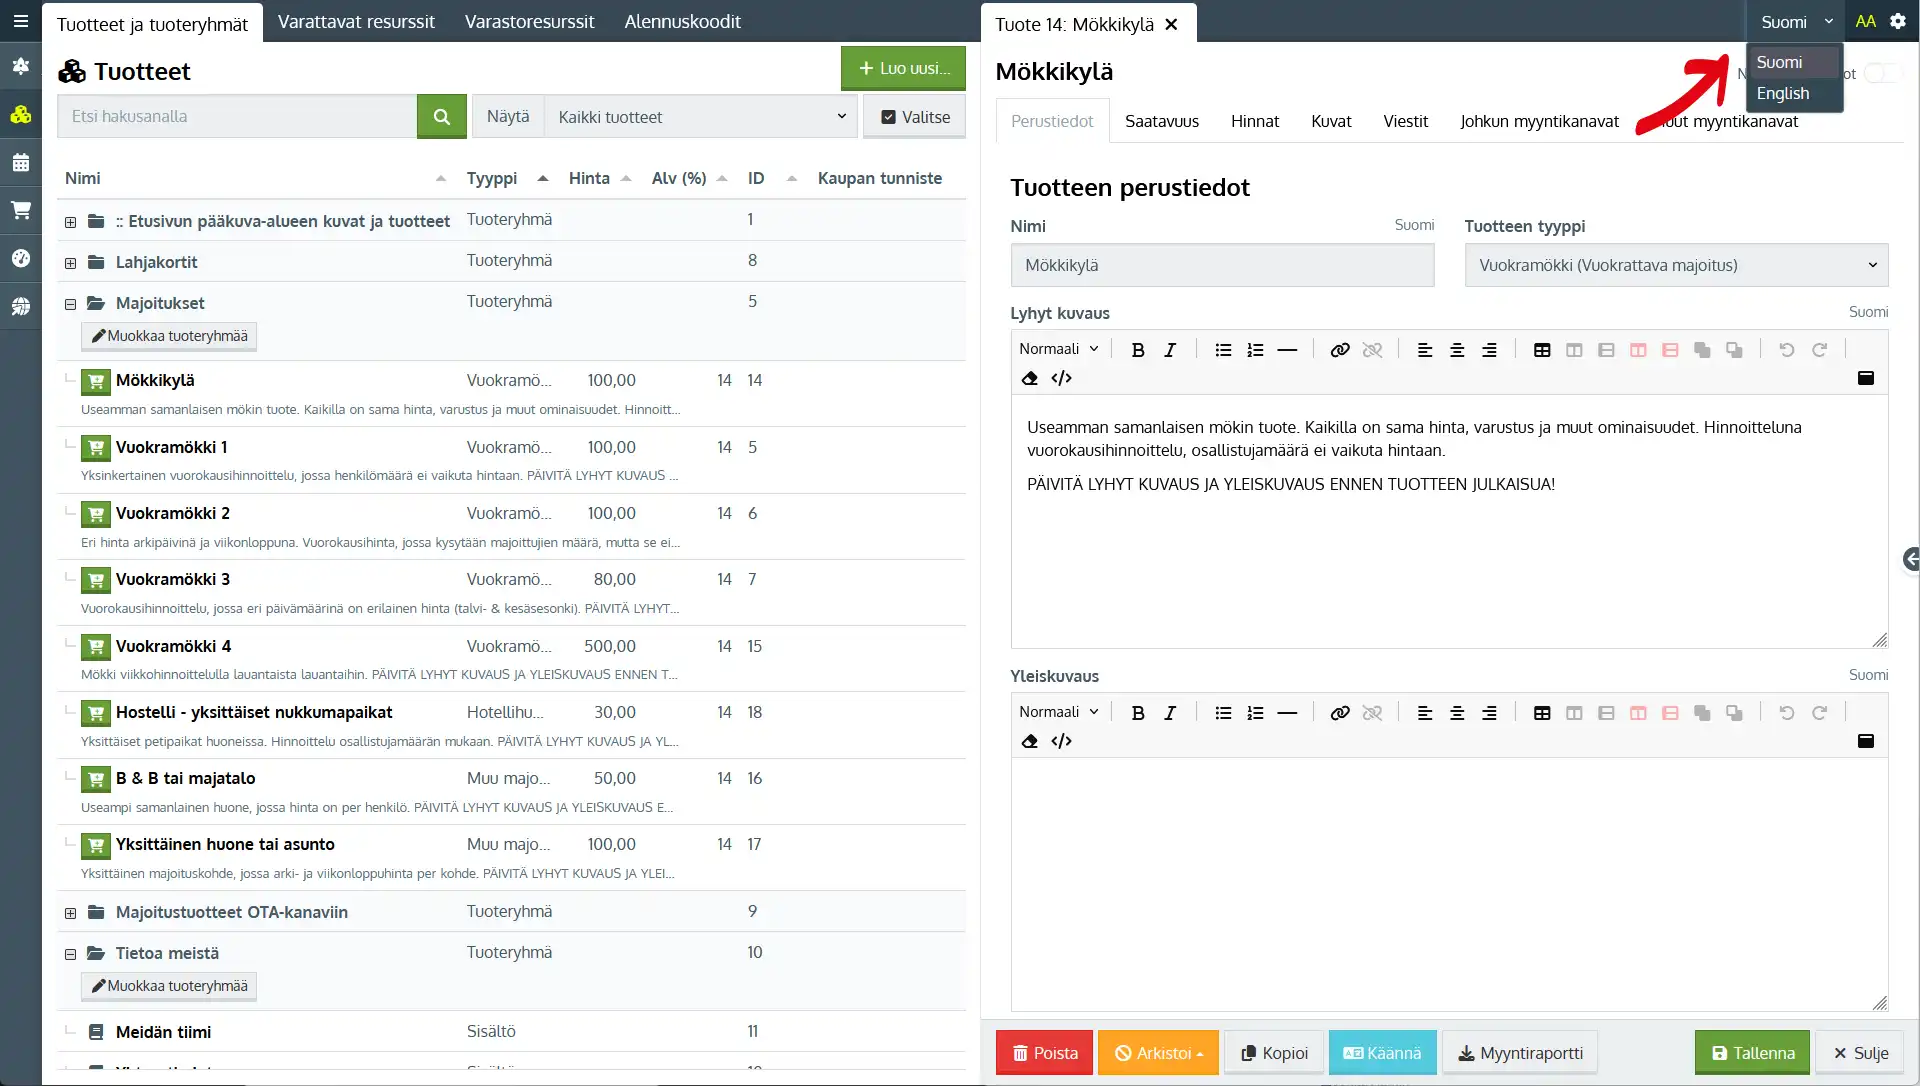The height and width of the screenshot is (1086, 1920).
Task: Open calendar icon in left sidebar
Action: 20,163
